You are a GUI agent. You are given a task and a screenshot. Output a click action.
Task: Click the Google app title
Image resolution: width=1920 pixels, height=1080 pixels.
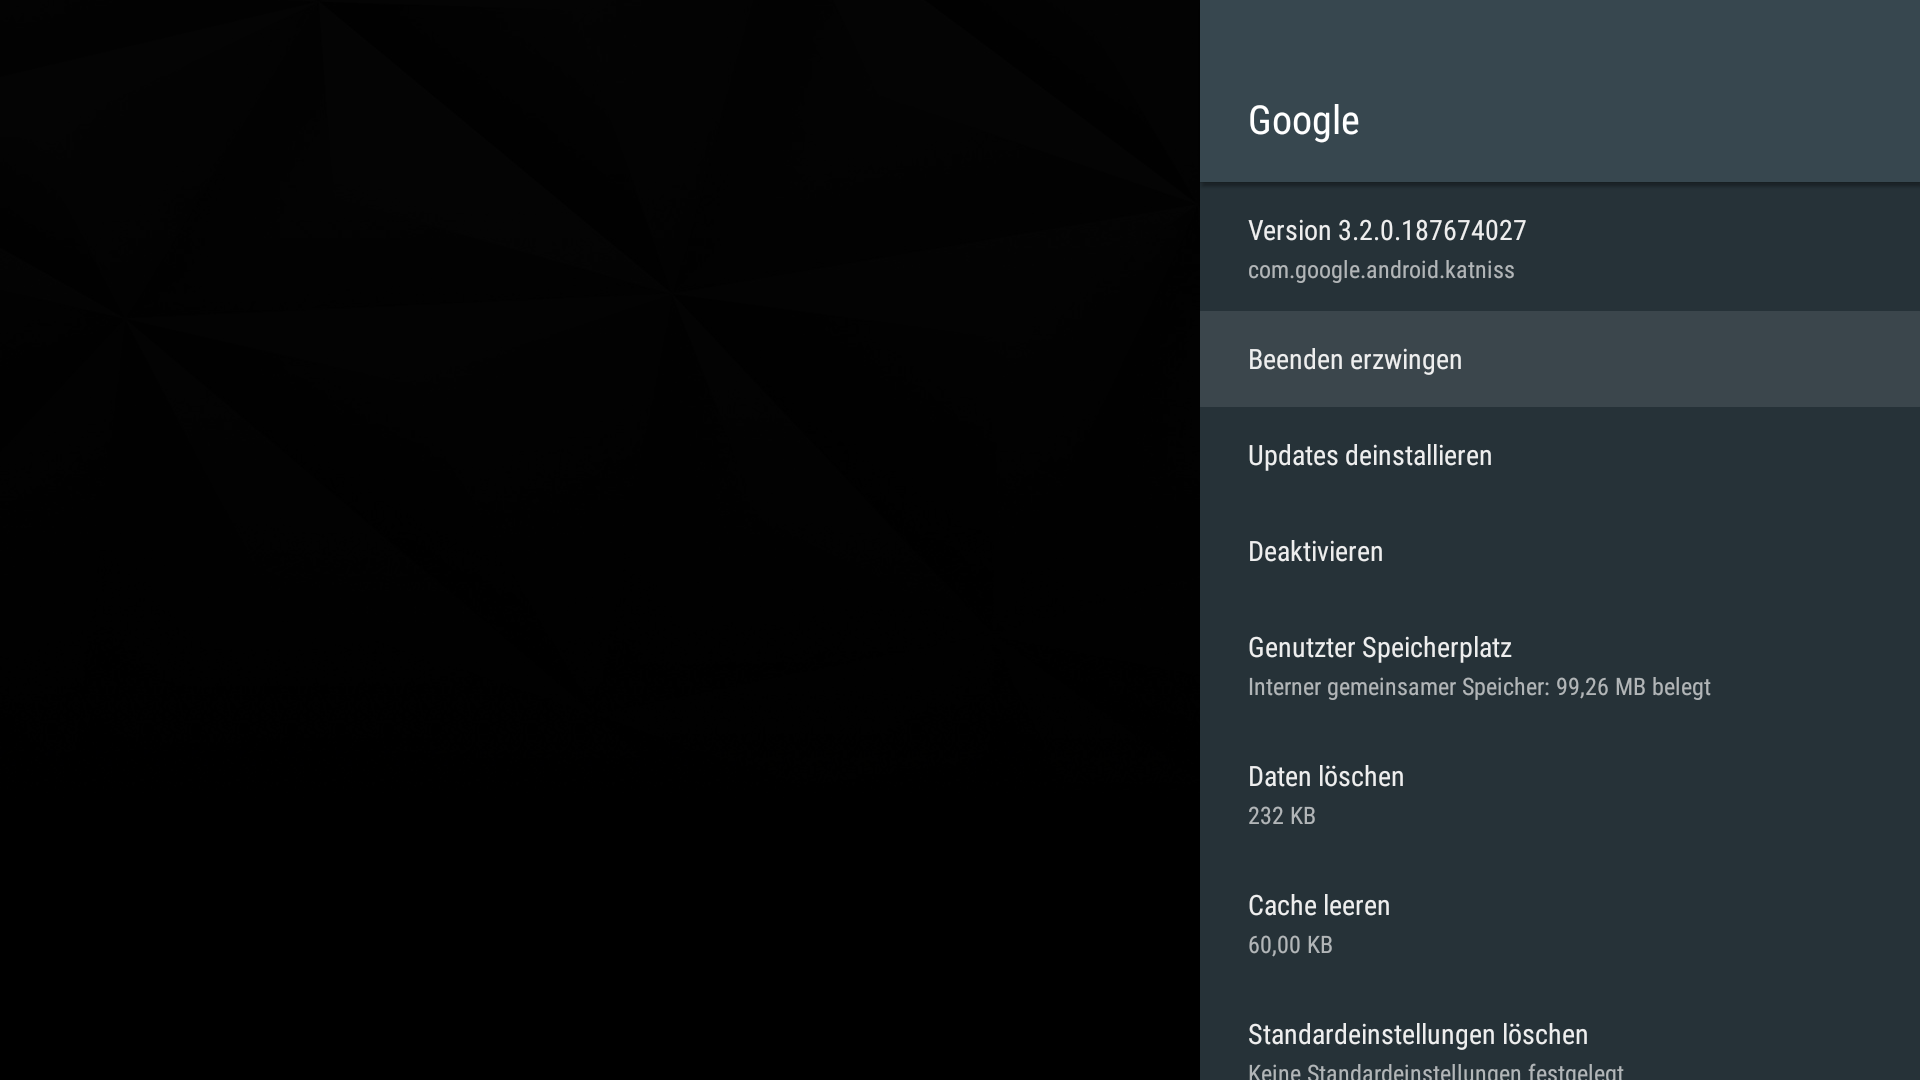coord(1303,121)
